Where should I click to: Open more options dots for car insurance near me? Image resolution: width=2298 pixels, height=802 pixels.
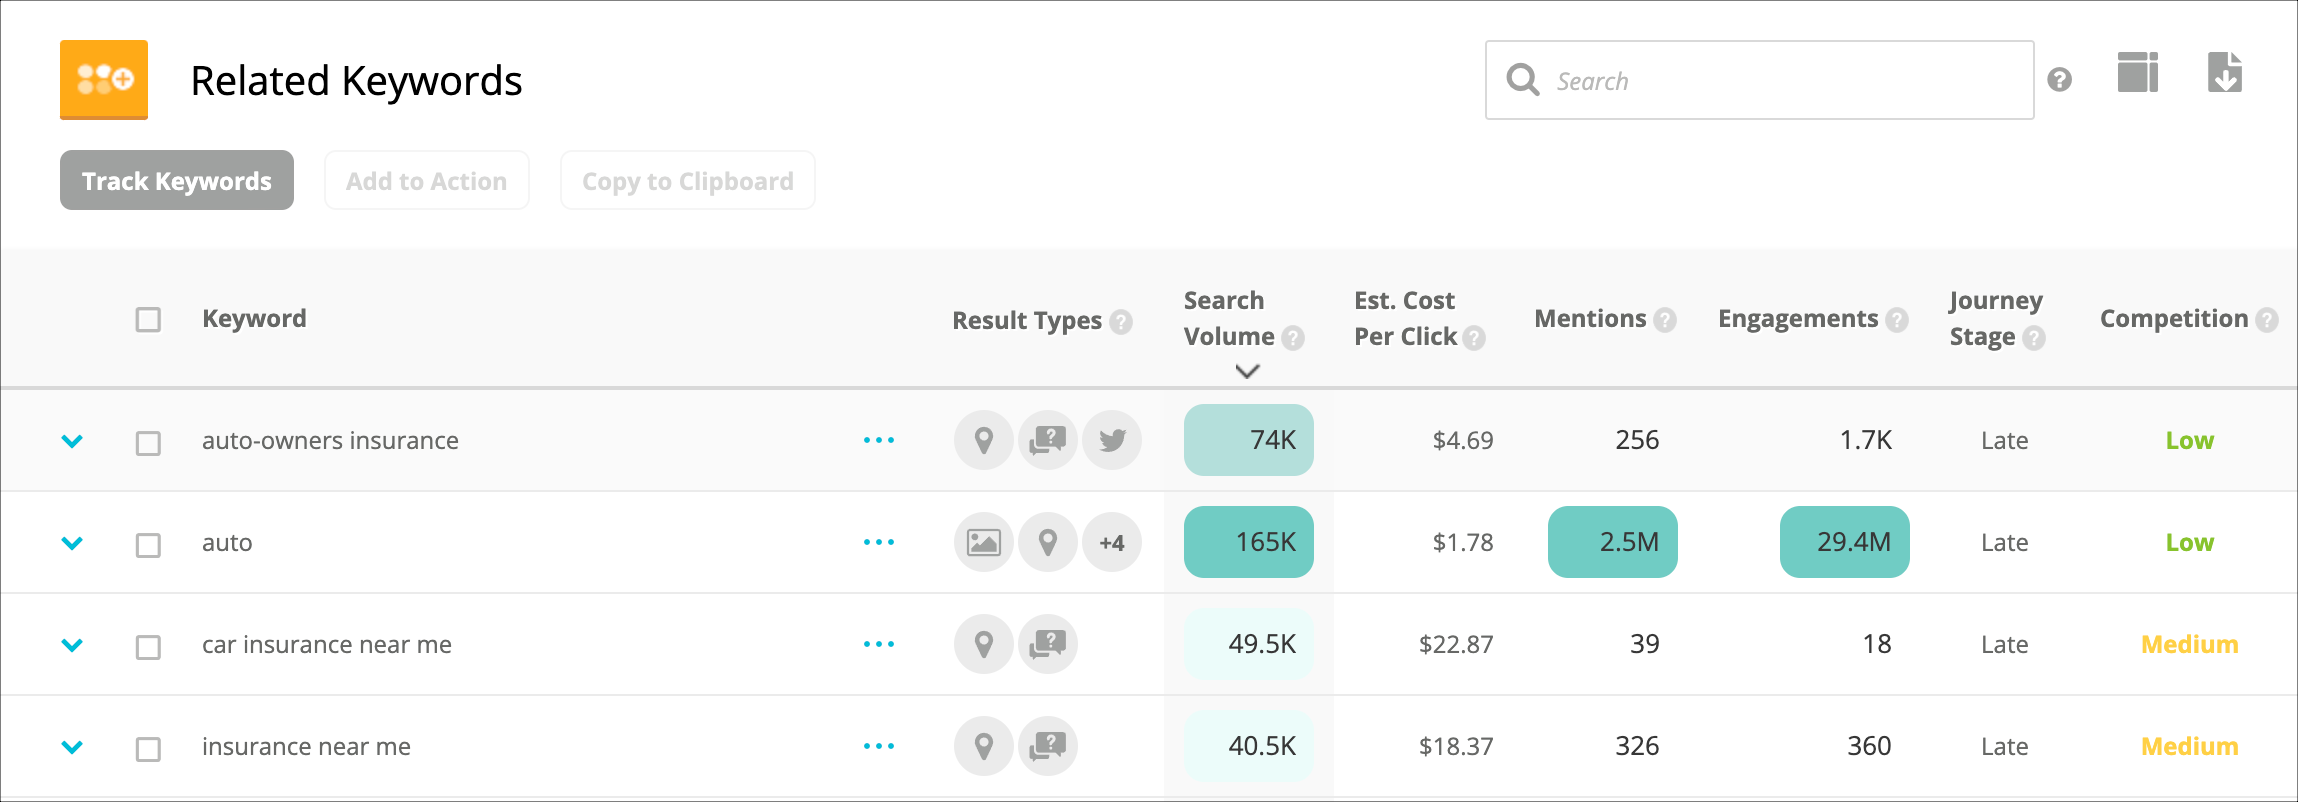(x=879, y=644)
